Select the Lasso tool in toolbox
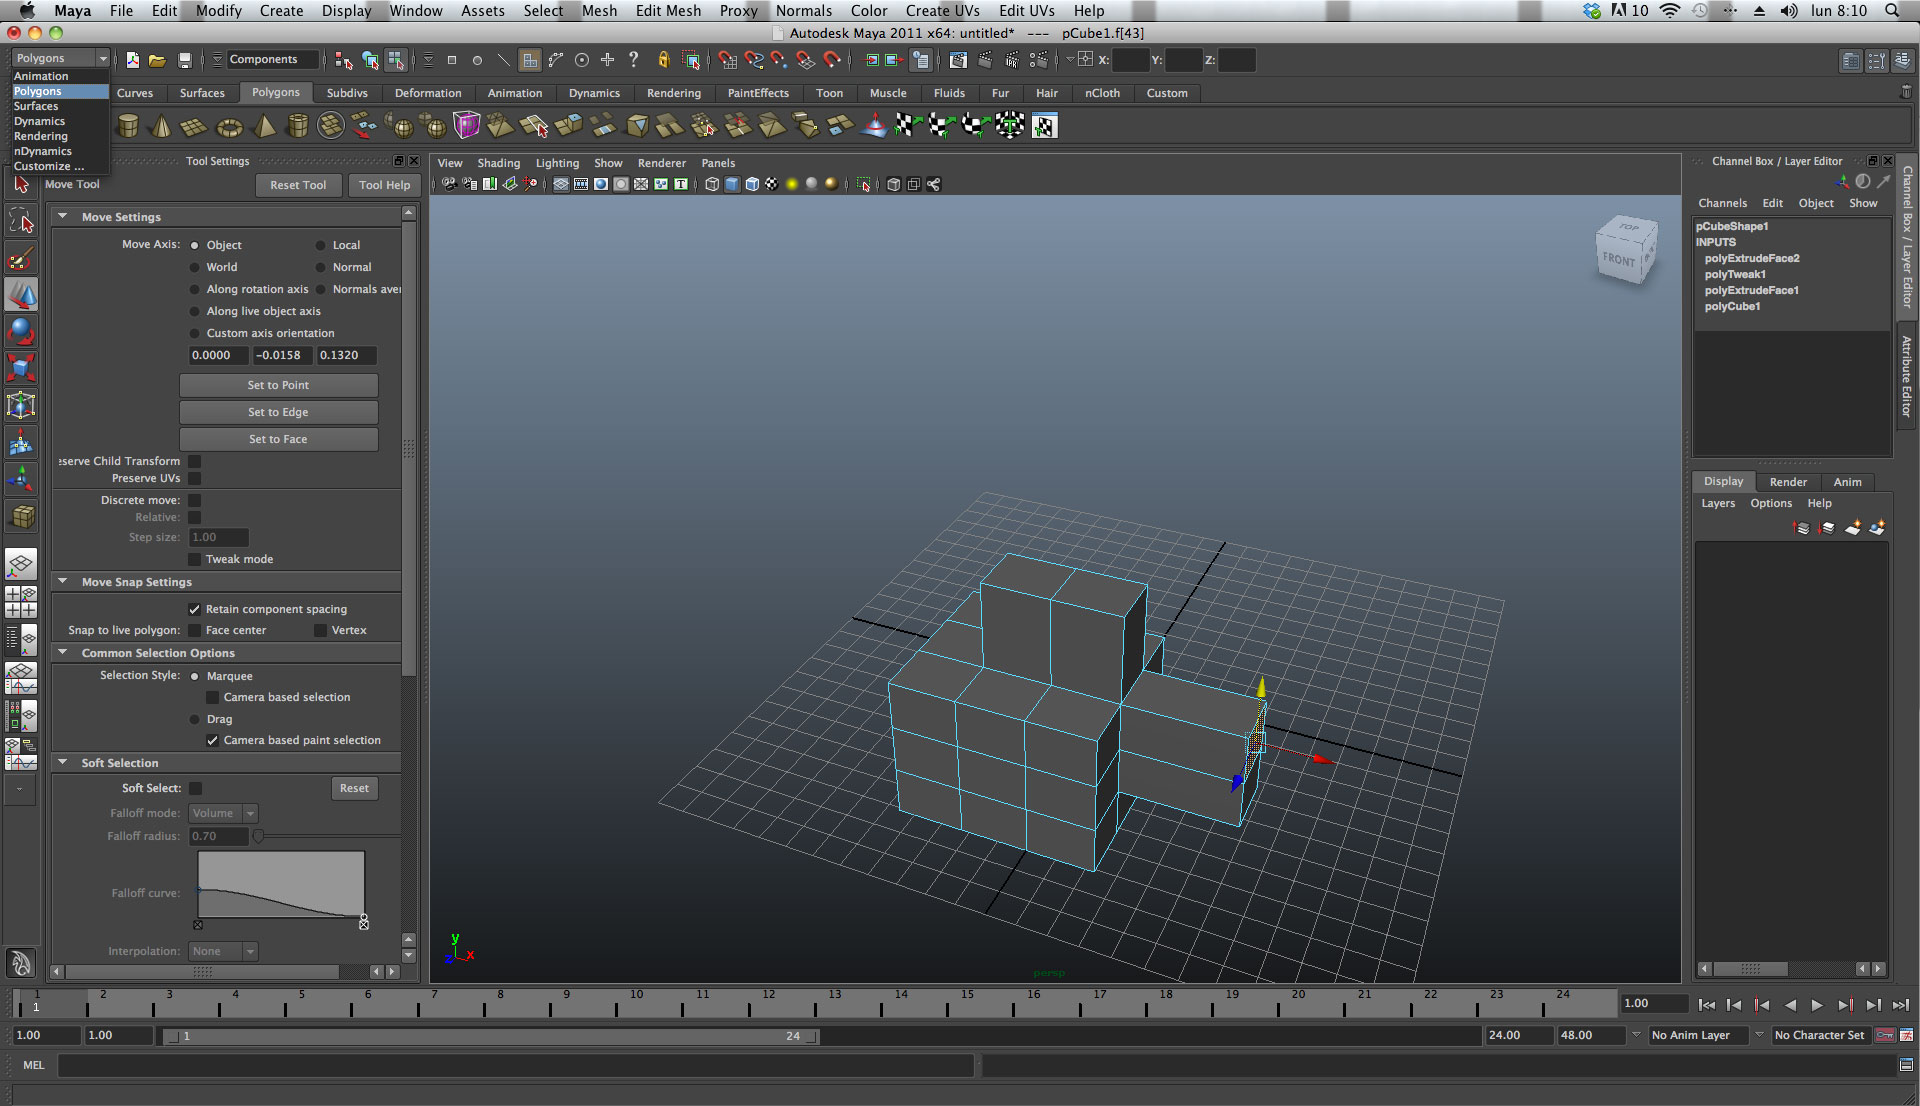The image size is (1920, 1106). pos(21,221)
